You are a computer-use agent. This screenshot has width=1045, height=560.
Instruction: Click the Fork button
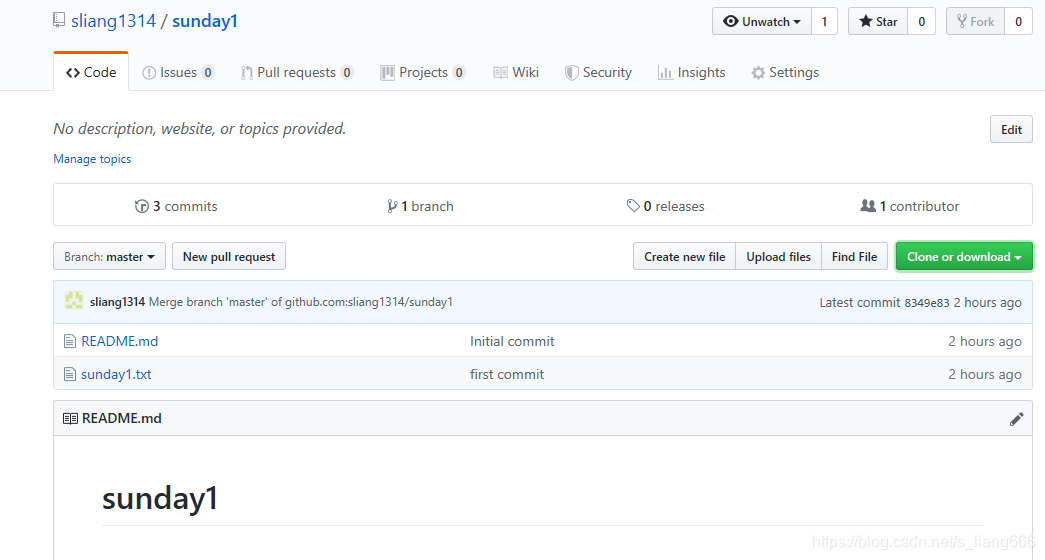(975, 21)
